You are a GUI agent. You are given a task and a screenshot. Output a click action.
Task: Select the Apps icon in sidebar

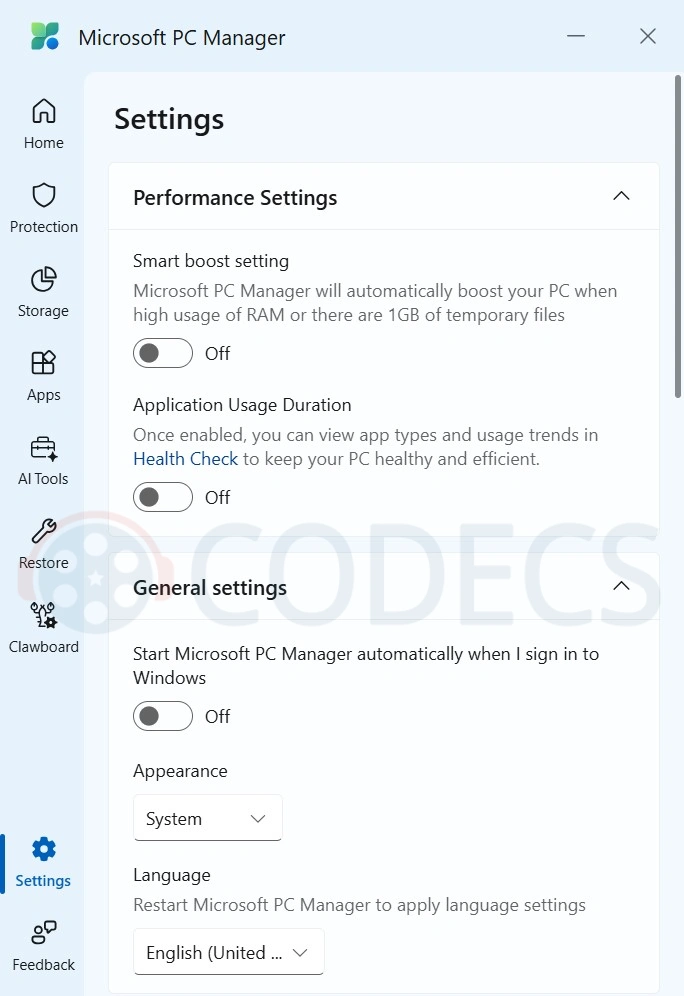tap(43, 363)
